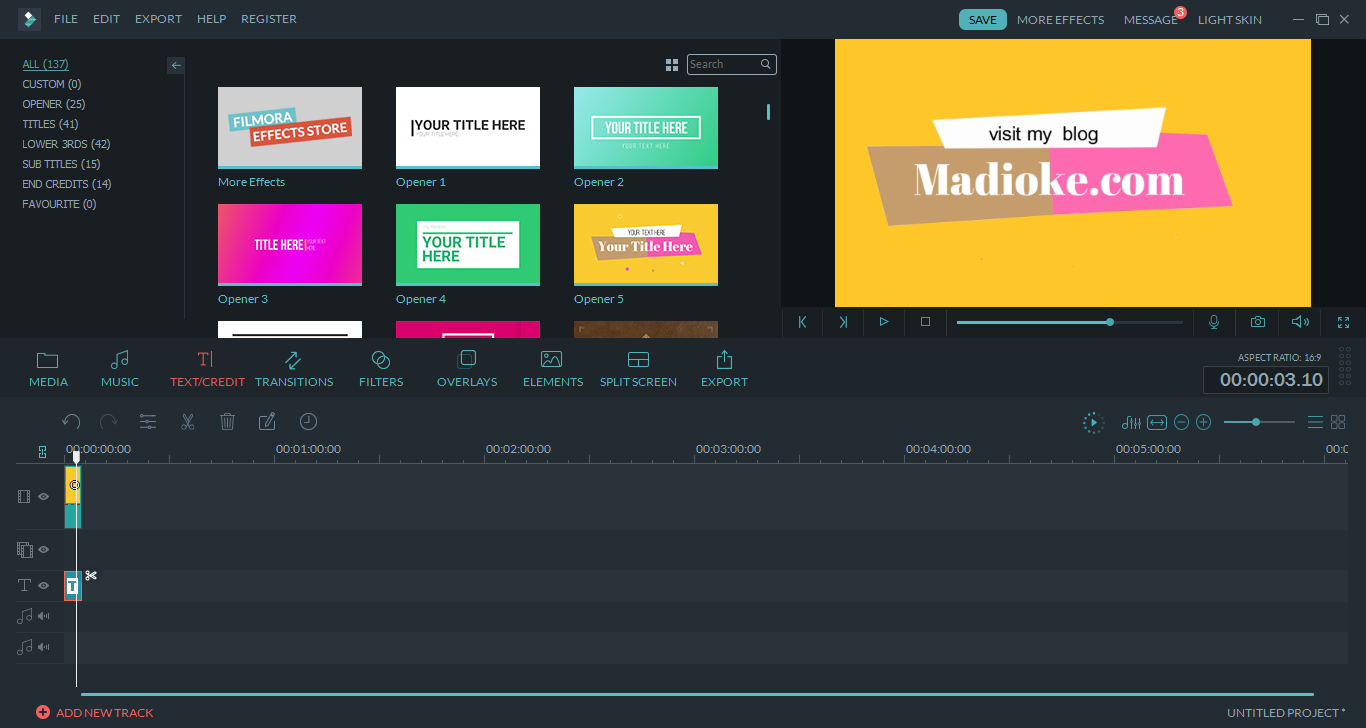Take a snapshot with camera icon
Viewport: 1366px width, 728px height.
pos(1257,322)
